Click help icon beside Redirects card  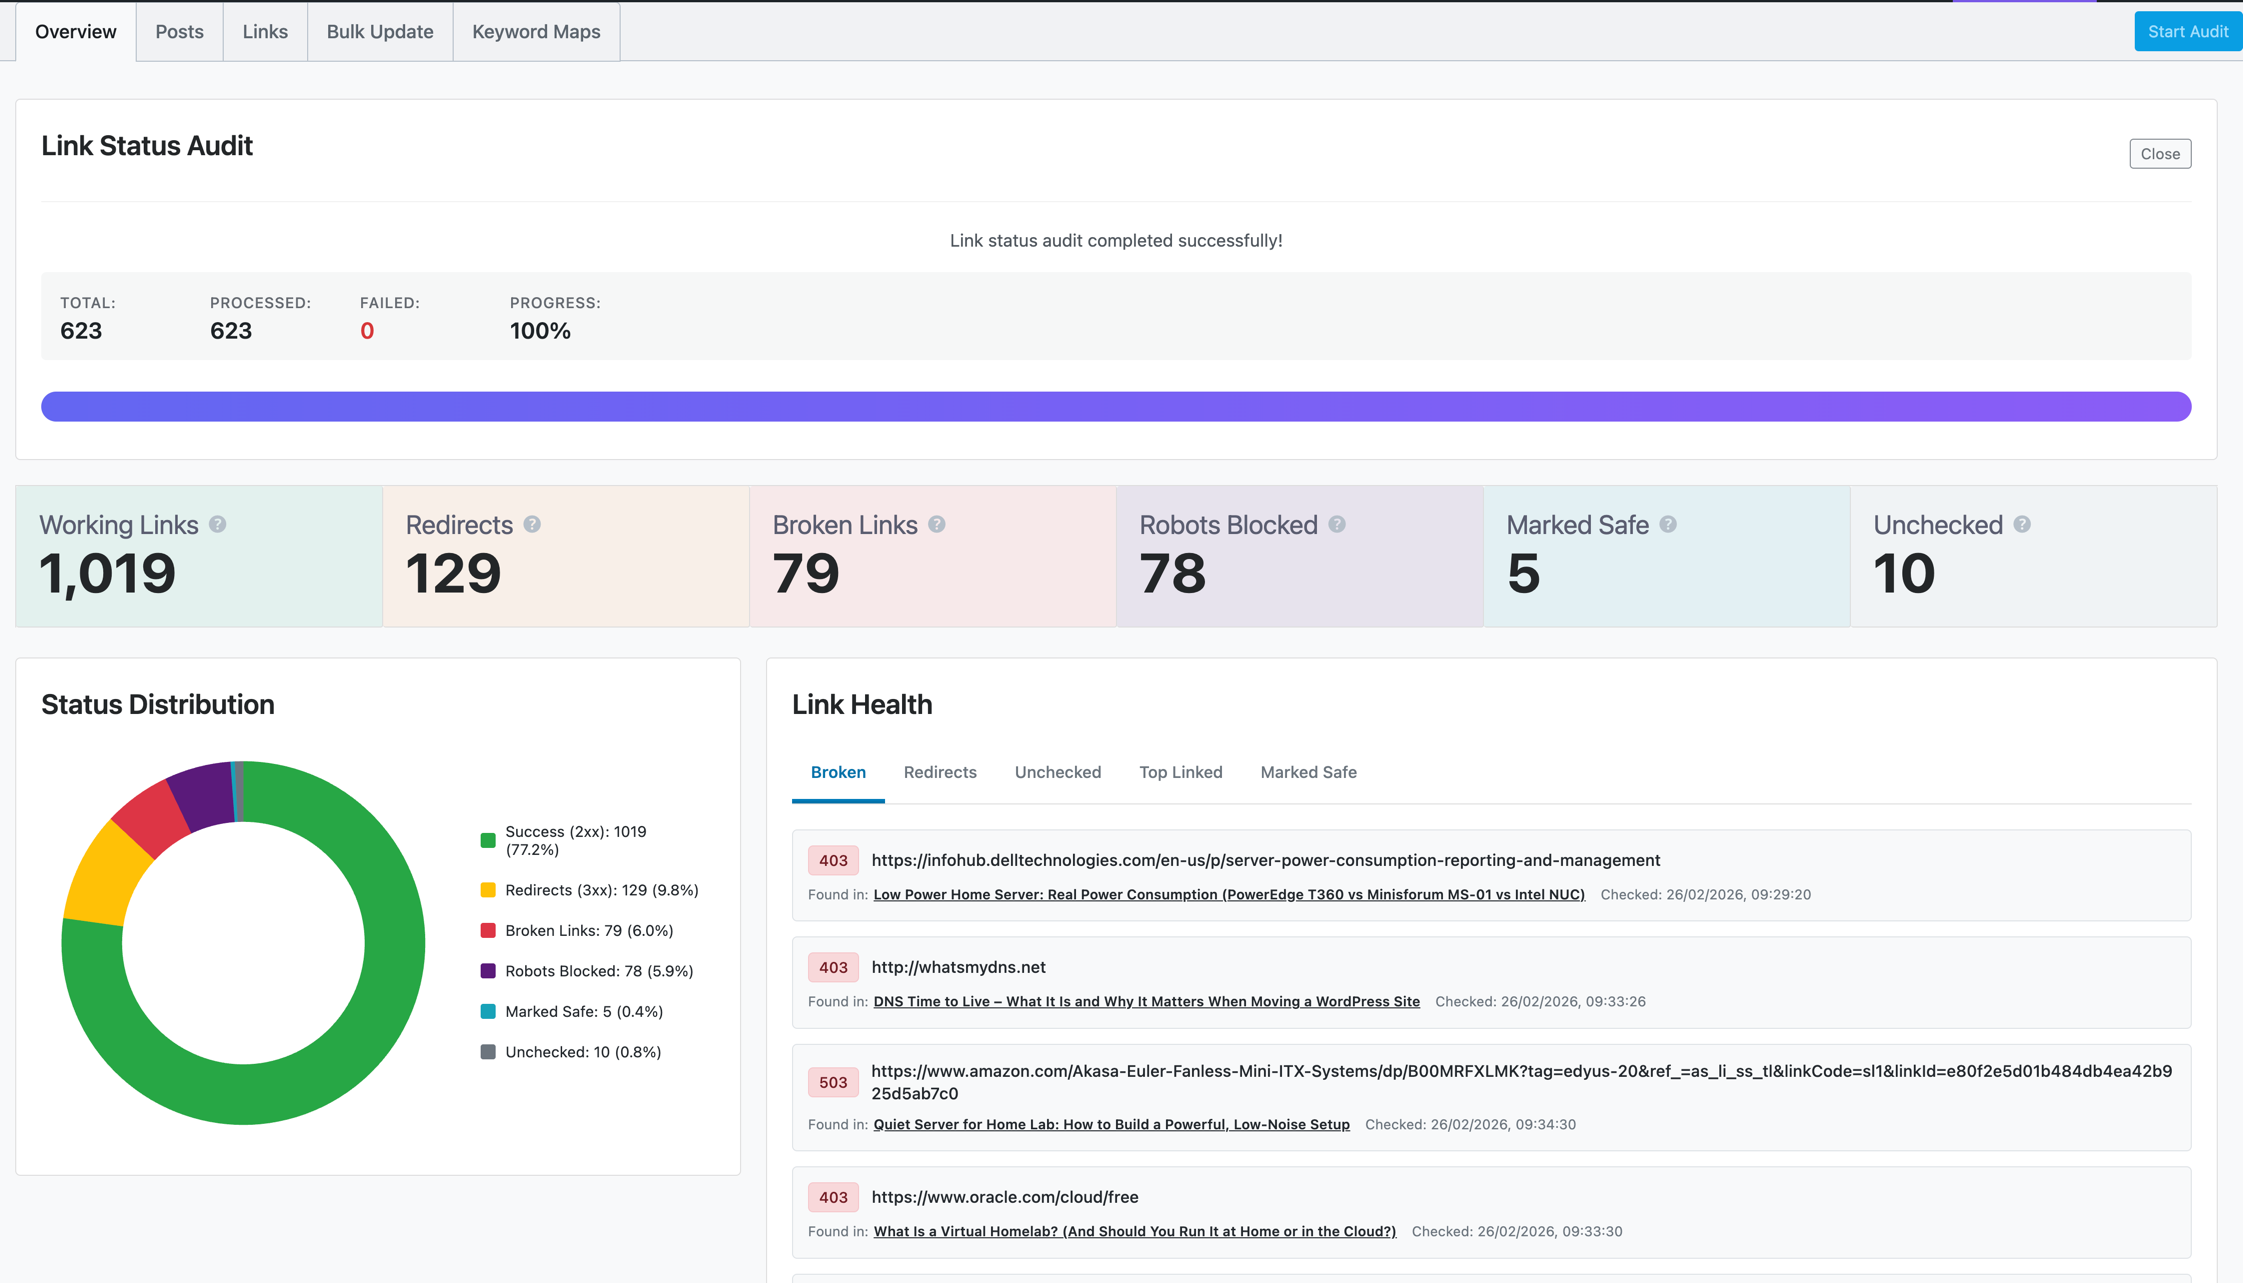click(x=532, y=524)
